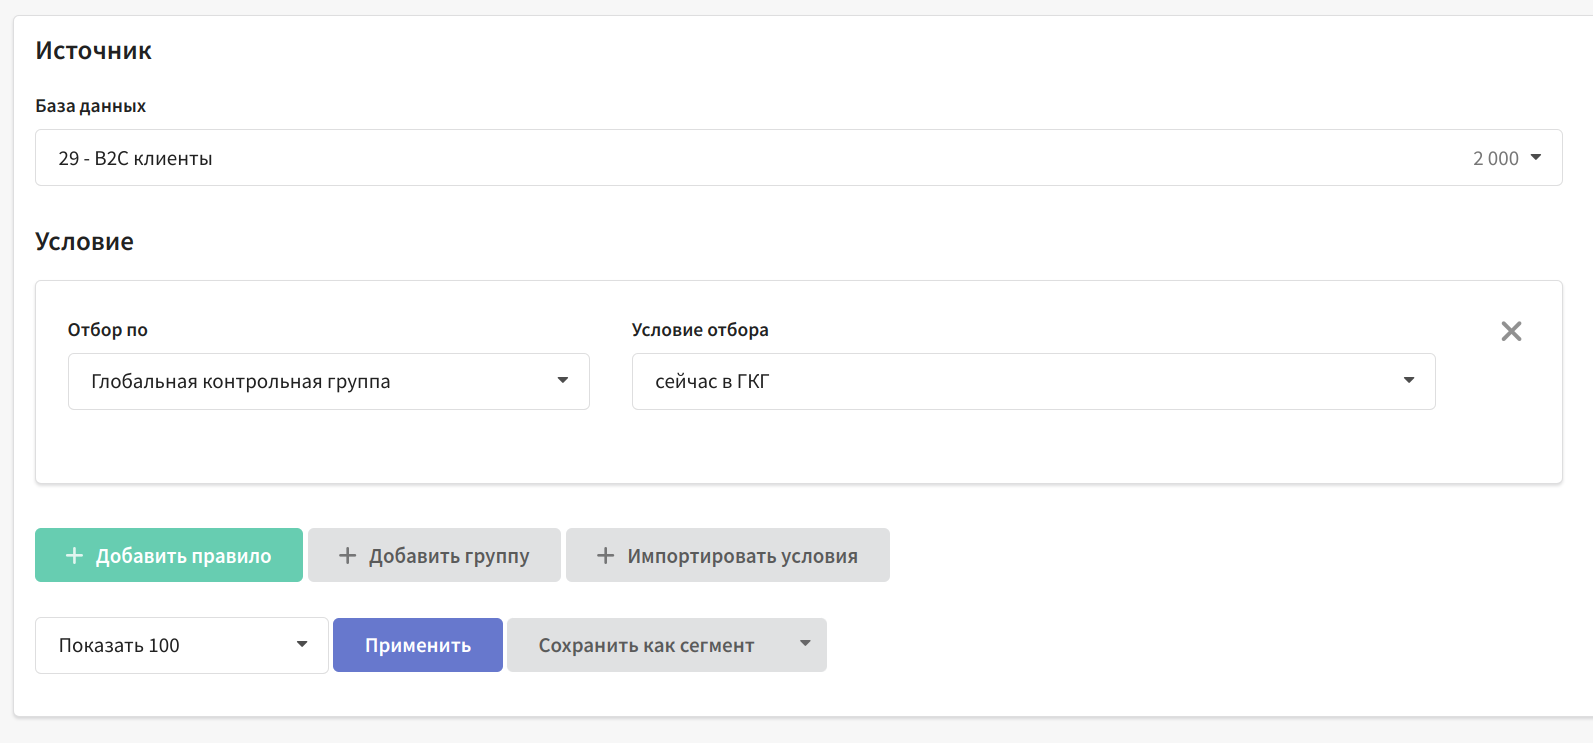Screen dimensions: 1593x743
Task: Click the Сохранить как сегмент button
Action: 646,645
